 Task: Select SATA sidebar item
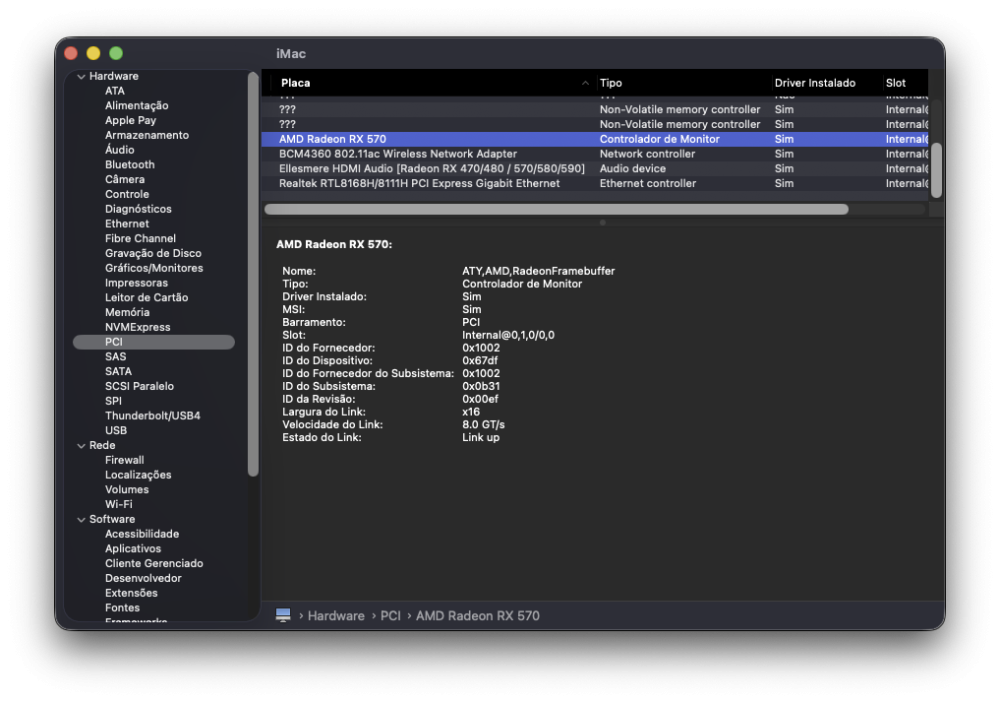click(118, 371)
